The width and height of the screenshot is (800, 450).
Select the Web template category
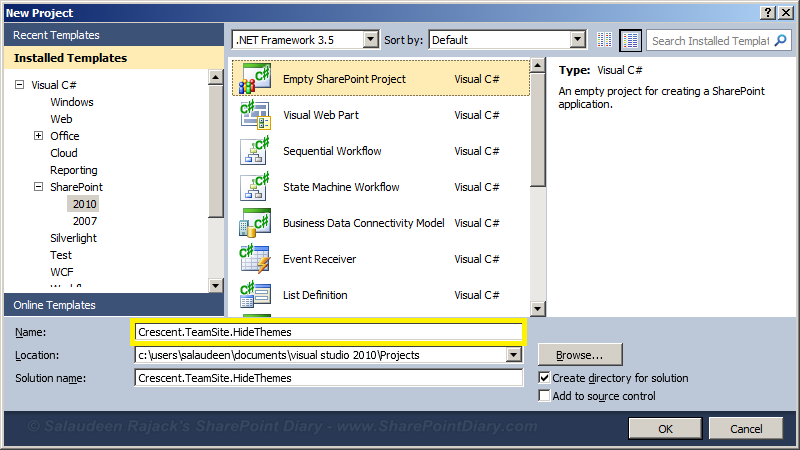(61, 119)
